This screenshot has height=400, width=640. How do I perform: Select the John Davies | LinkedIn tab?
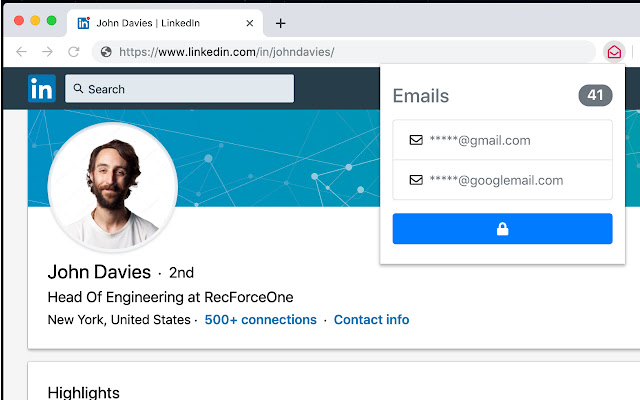pyautogui.click(x=165, y=23)
